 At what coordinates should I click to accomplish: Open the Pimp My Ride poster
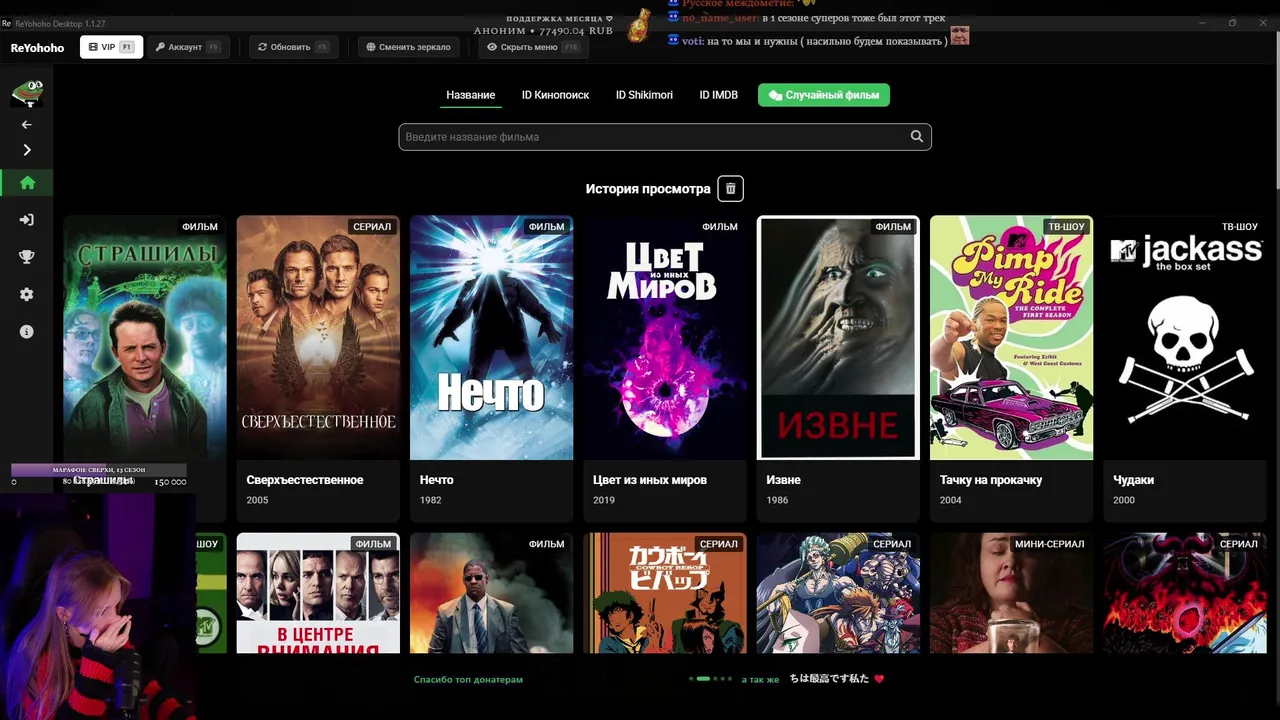click(1011, 338)
